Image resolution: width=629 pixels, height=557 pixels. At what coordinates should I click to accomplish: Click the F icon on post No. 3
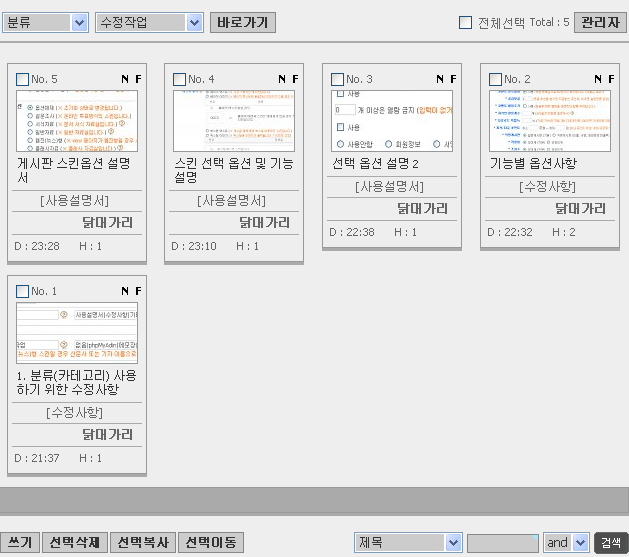(453, 79)
